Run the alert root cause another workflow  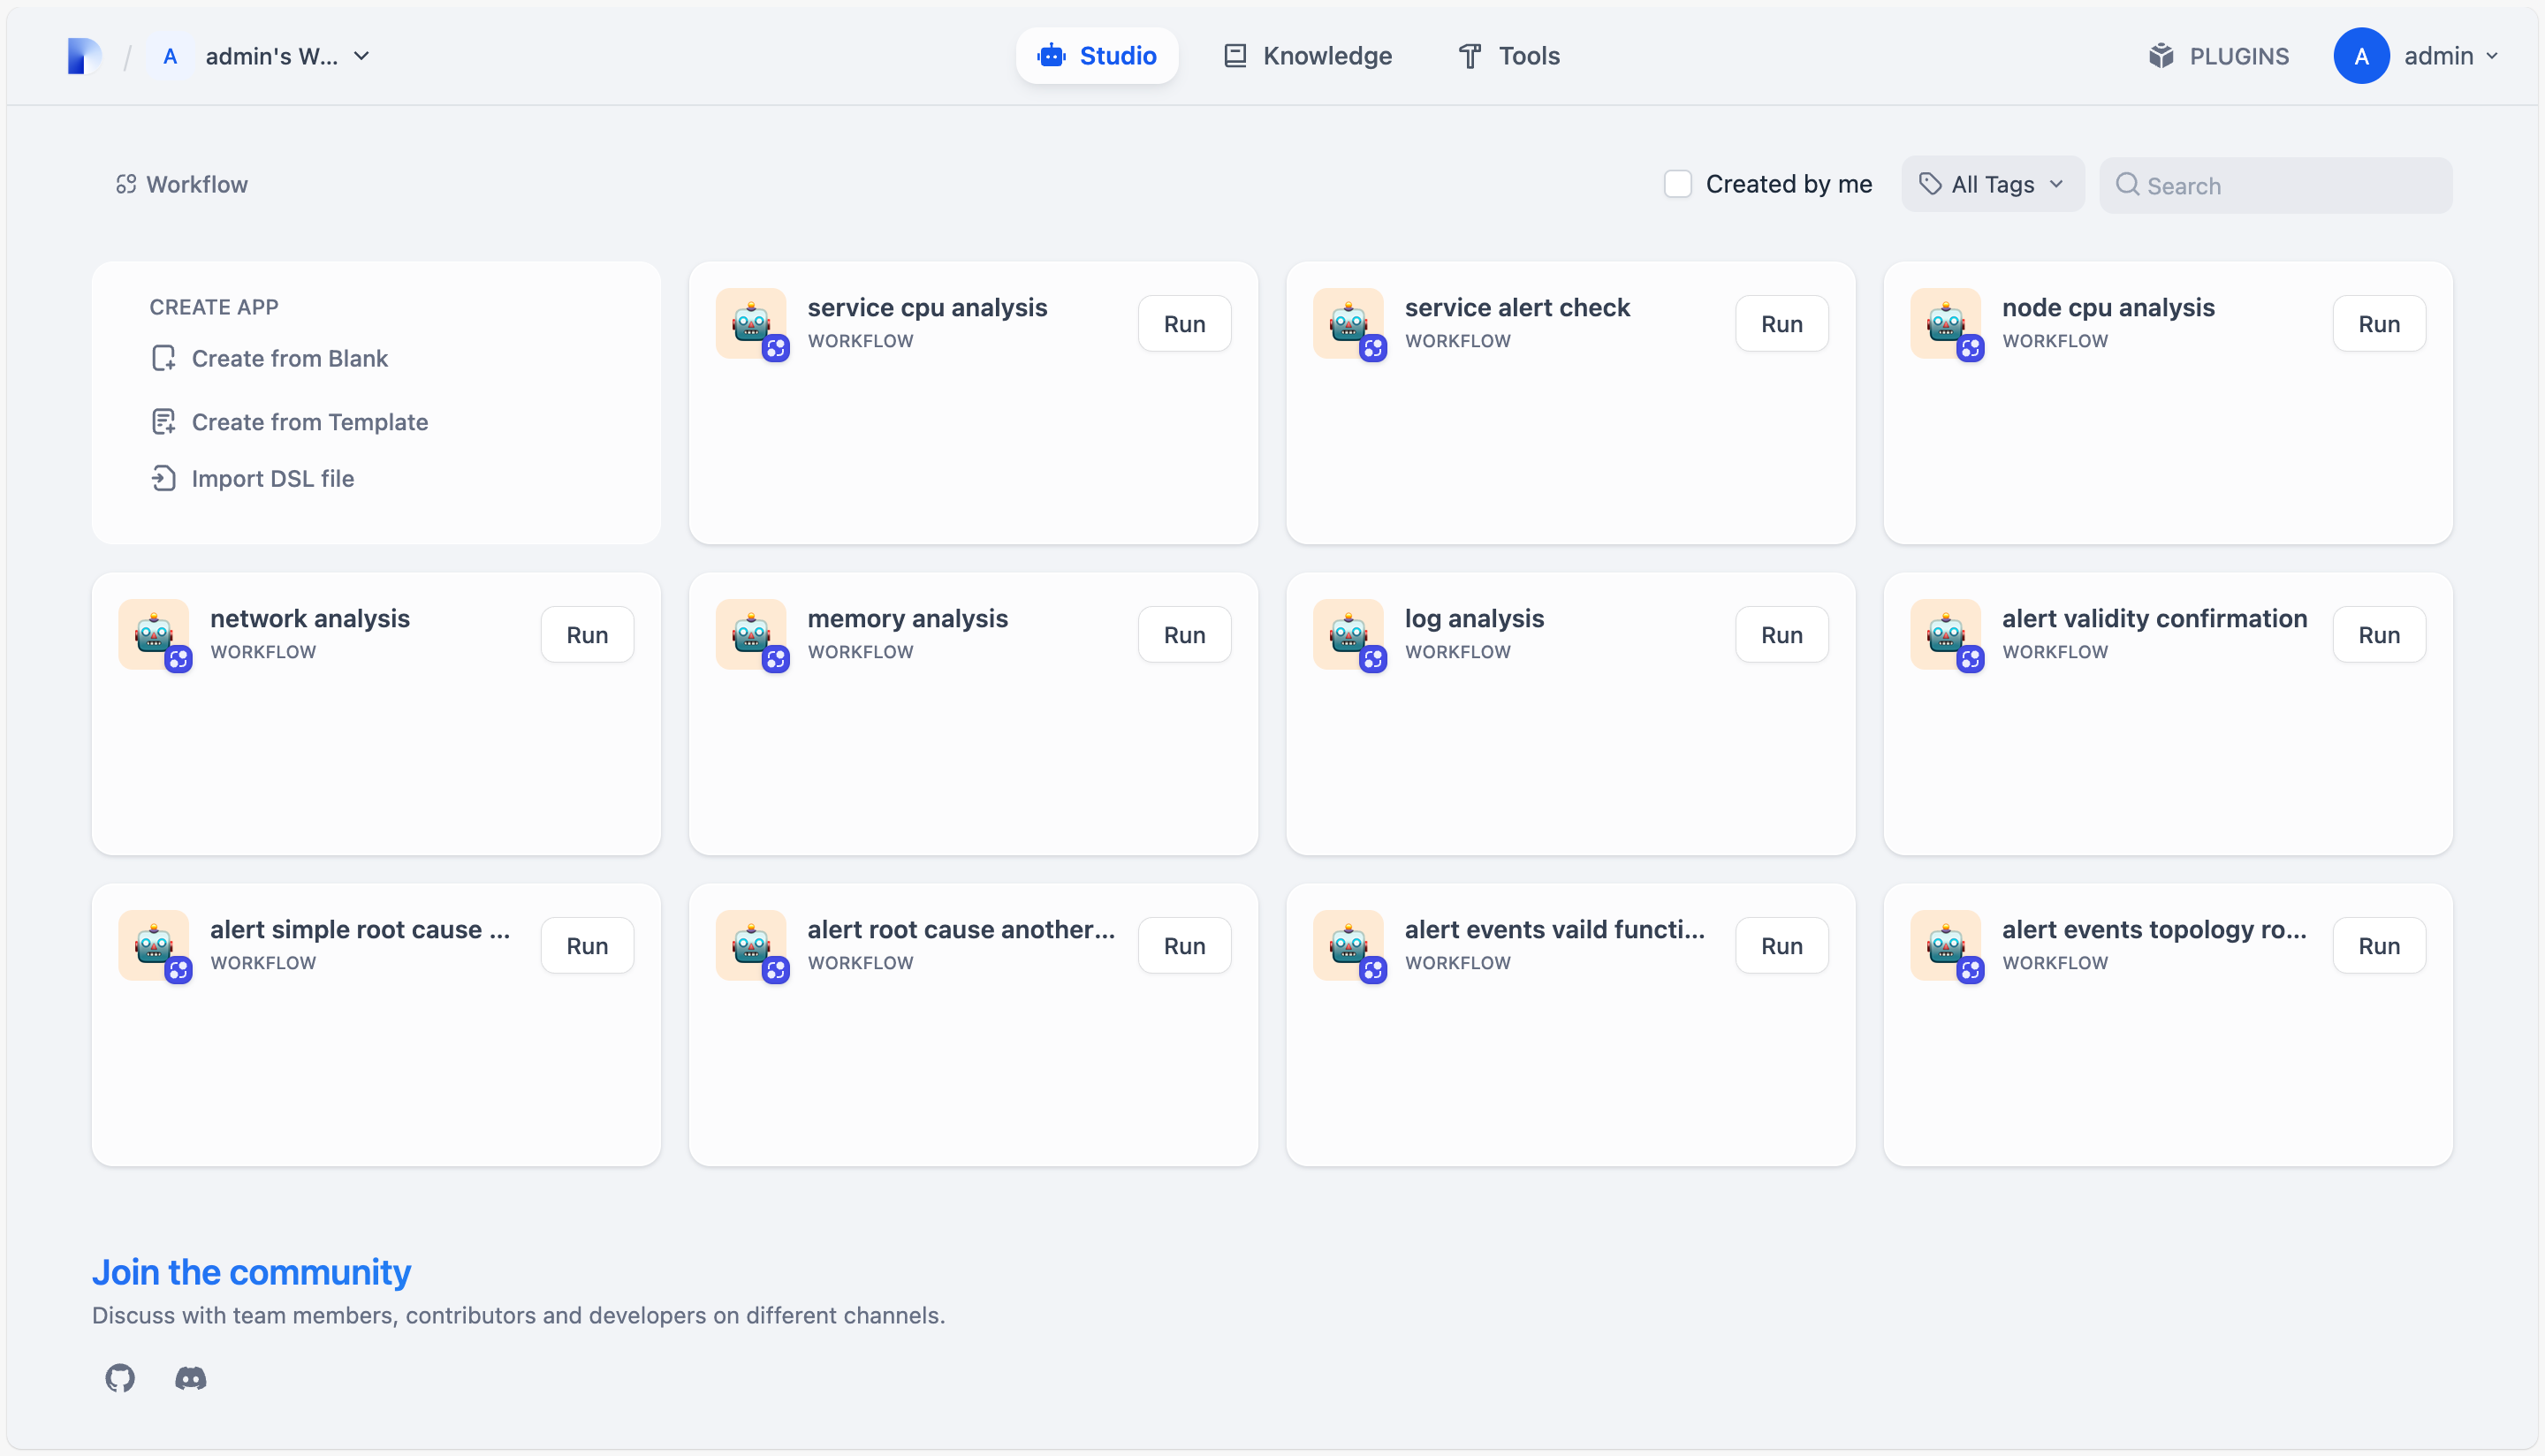[1184, 946]
